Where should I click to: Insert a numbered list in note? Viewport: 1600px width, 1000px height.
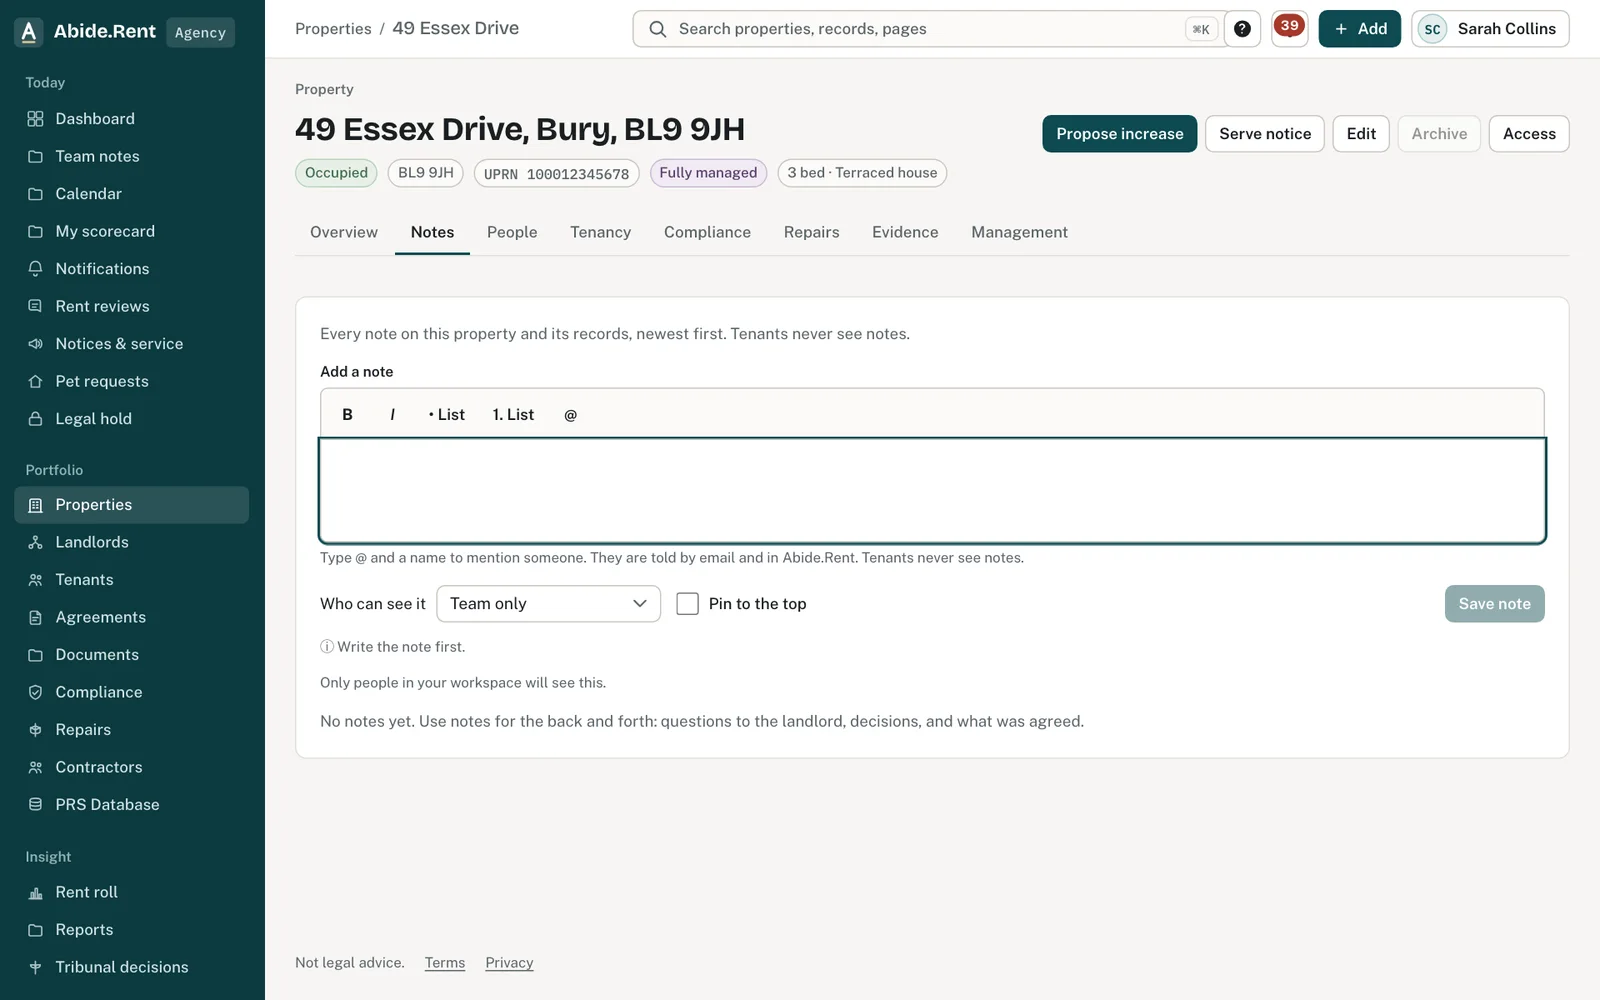pos(513,414)
